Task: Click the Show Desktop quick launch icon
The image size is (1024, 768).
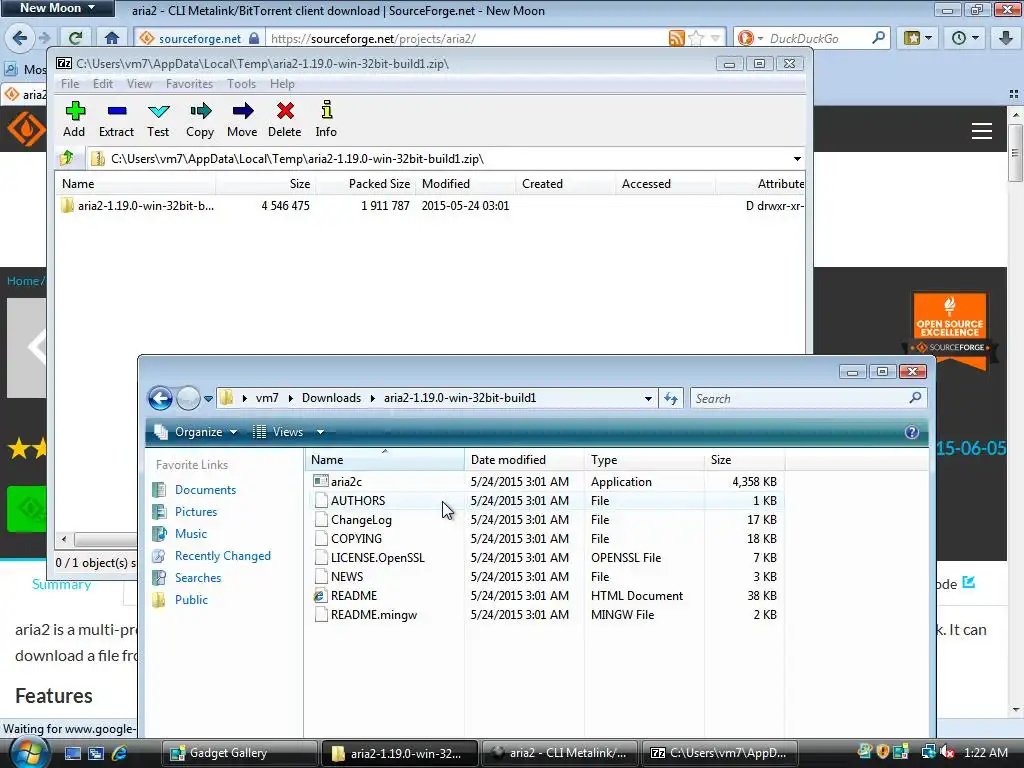Action: tap(72, 753)
